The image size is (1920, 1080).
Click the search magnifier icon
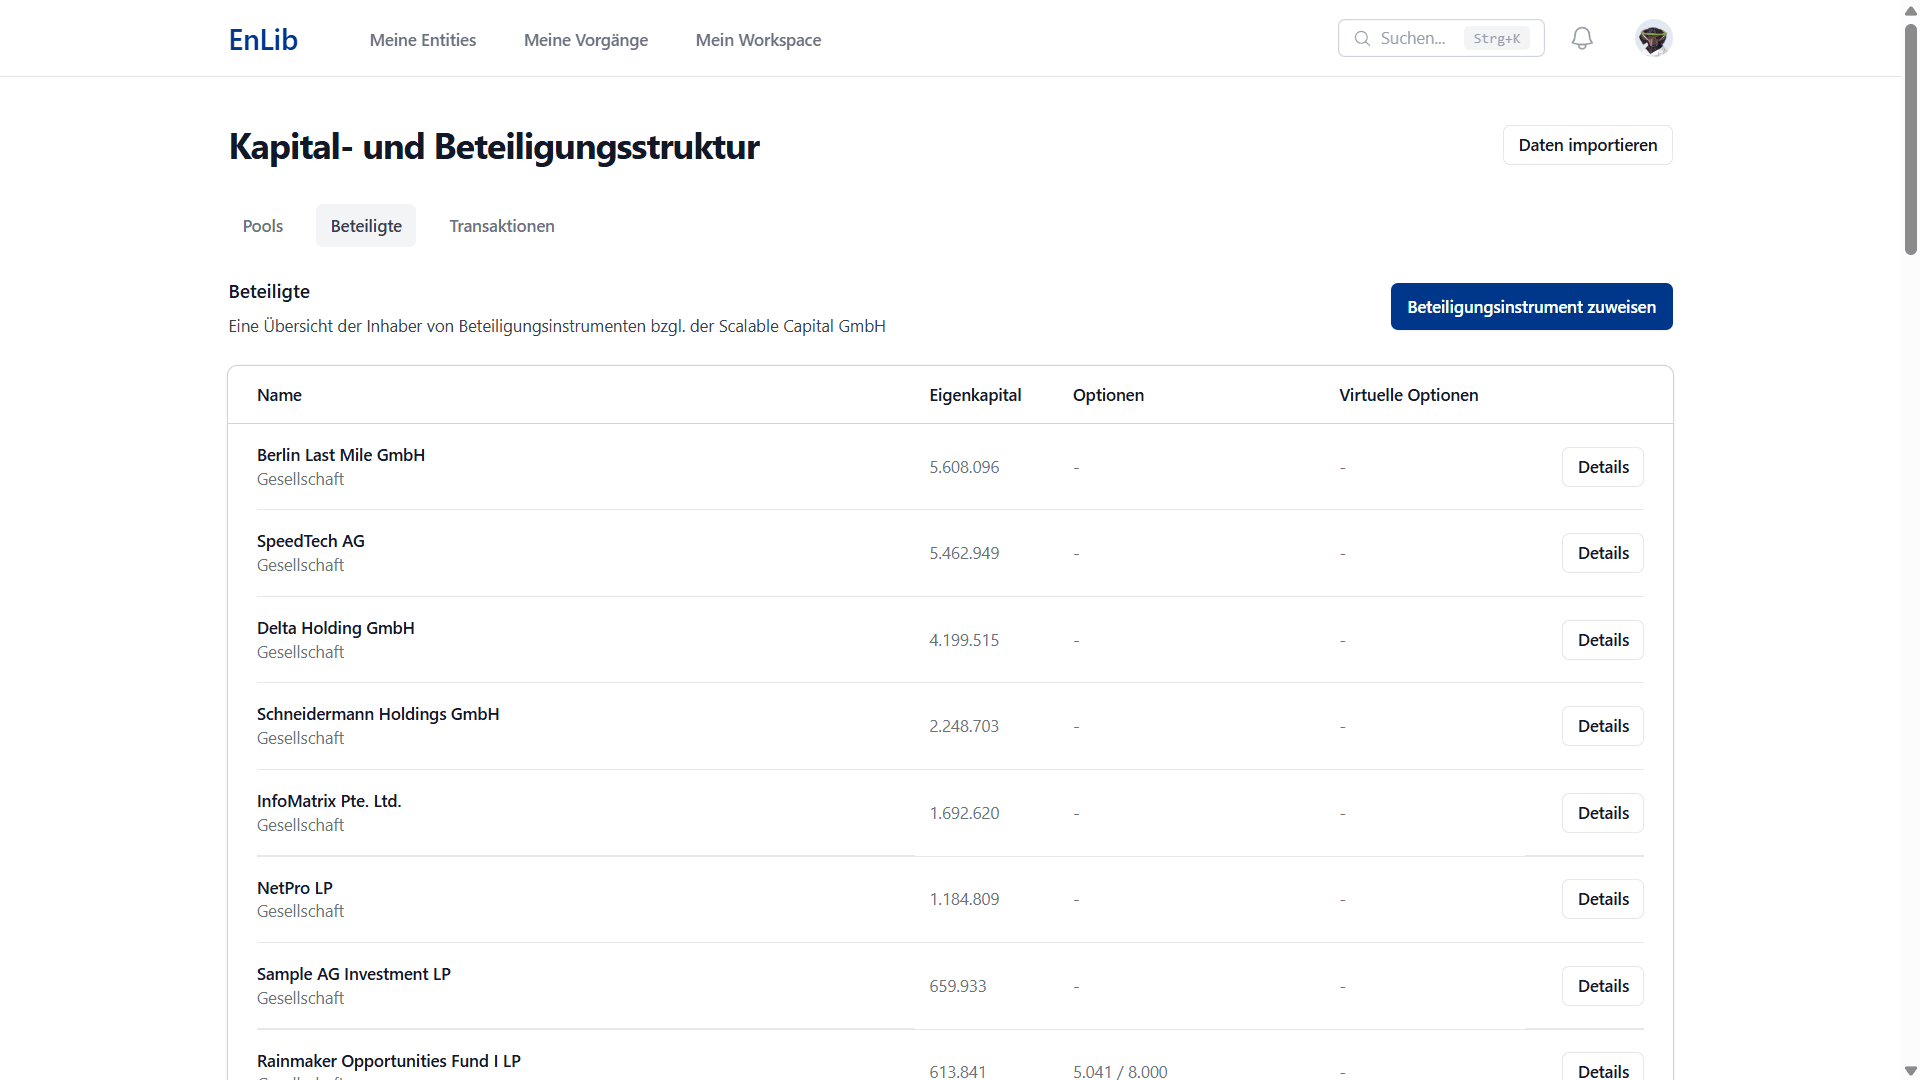[x=1362, y=38]
